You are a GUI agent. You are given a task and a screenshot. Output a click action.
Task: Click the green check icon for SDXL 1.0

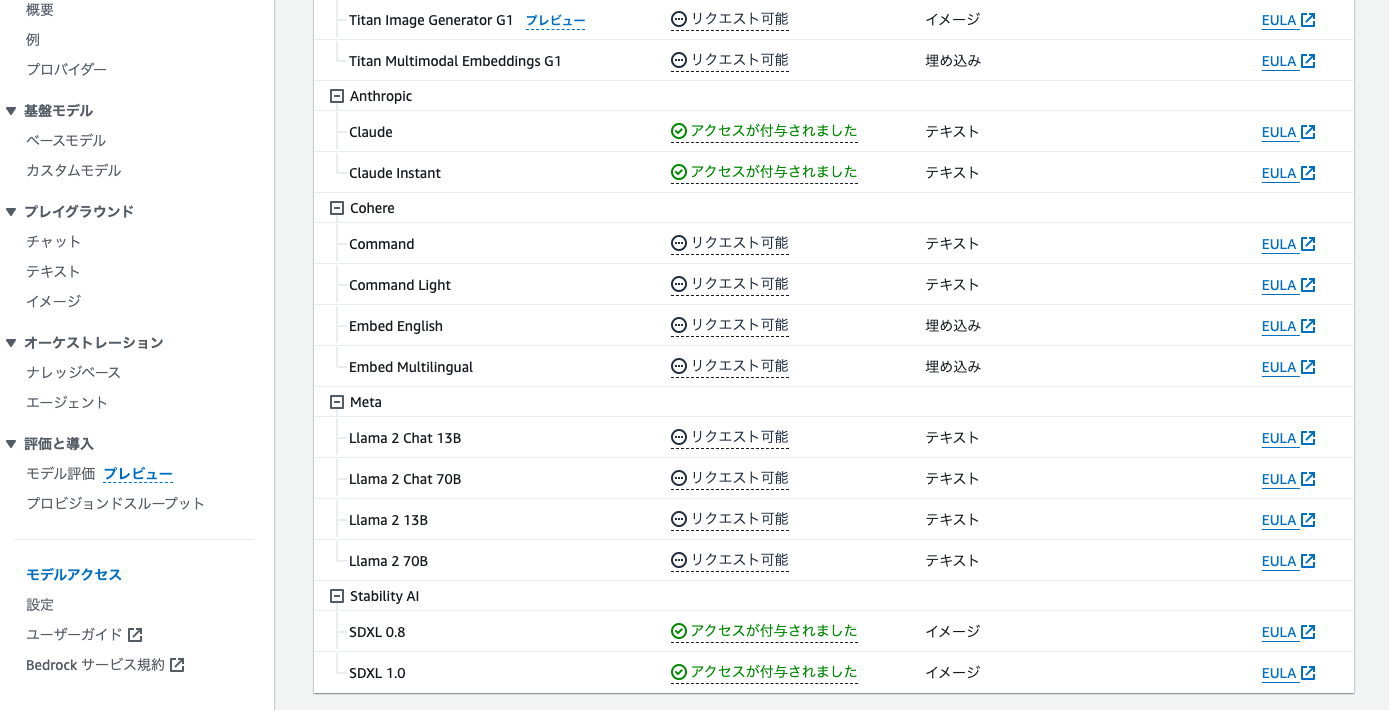(679, 672)
